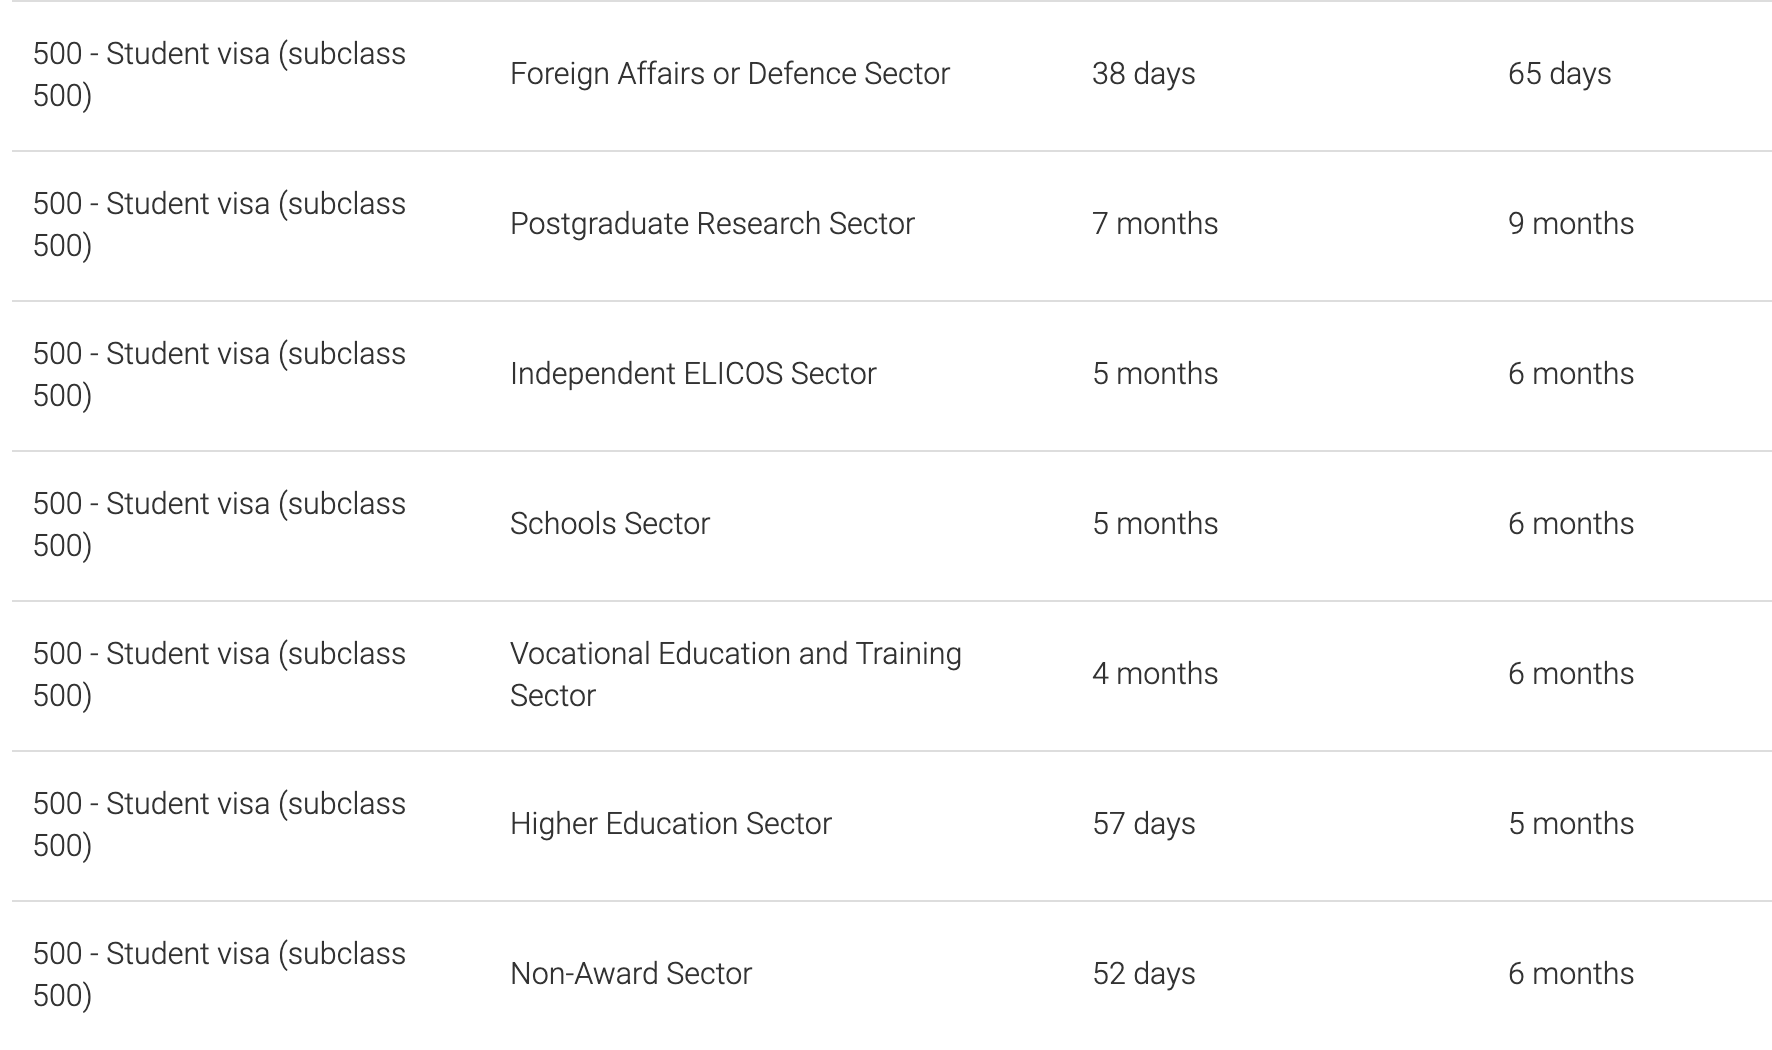This screenshot has height=1050, width=1772.
Task: Click the 38 days processing time
Action: coord(1144,74)
